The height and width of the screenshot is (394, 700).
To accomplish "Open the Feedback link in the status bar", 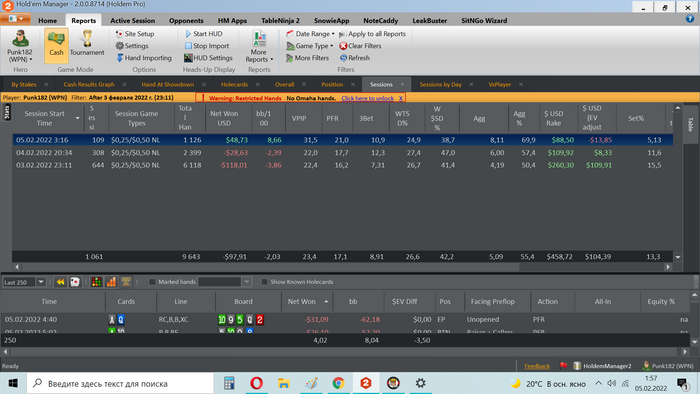I will click(x=537, y=366).
